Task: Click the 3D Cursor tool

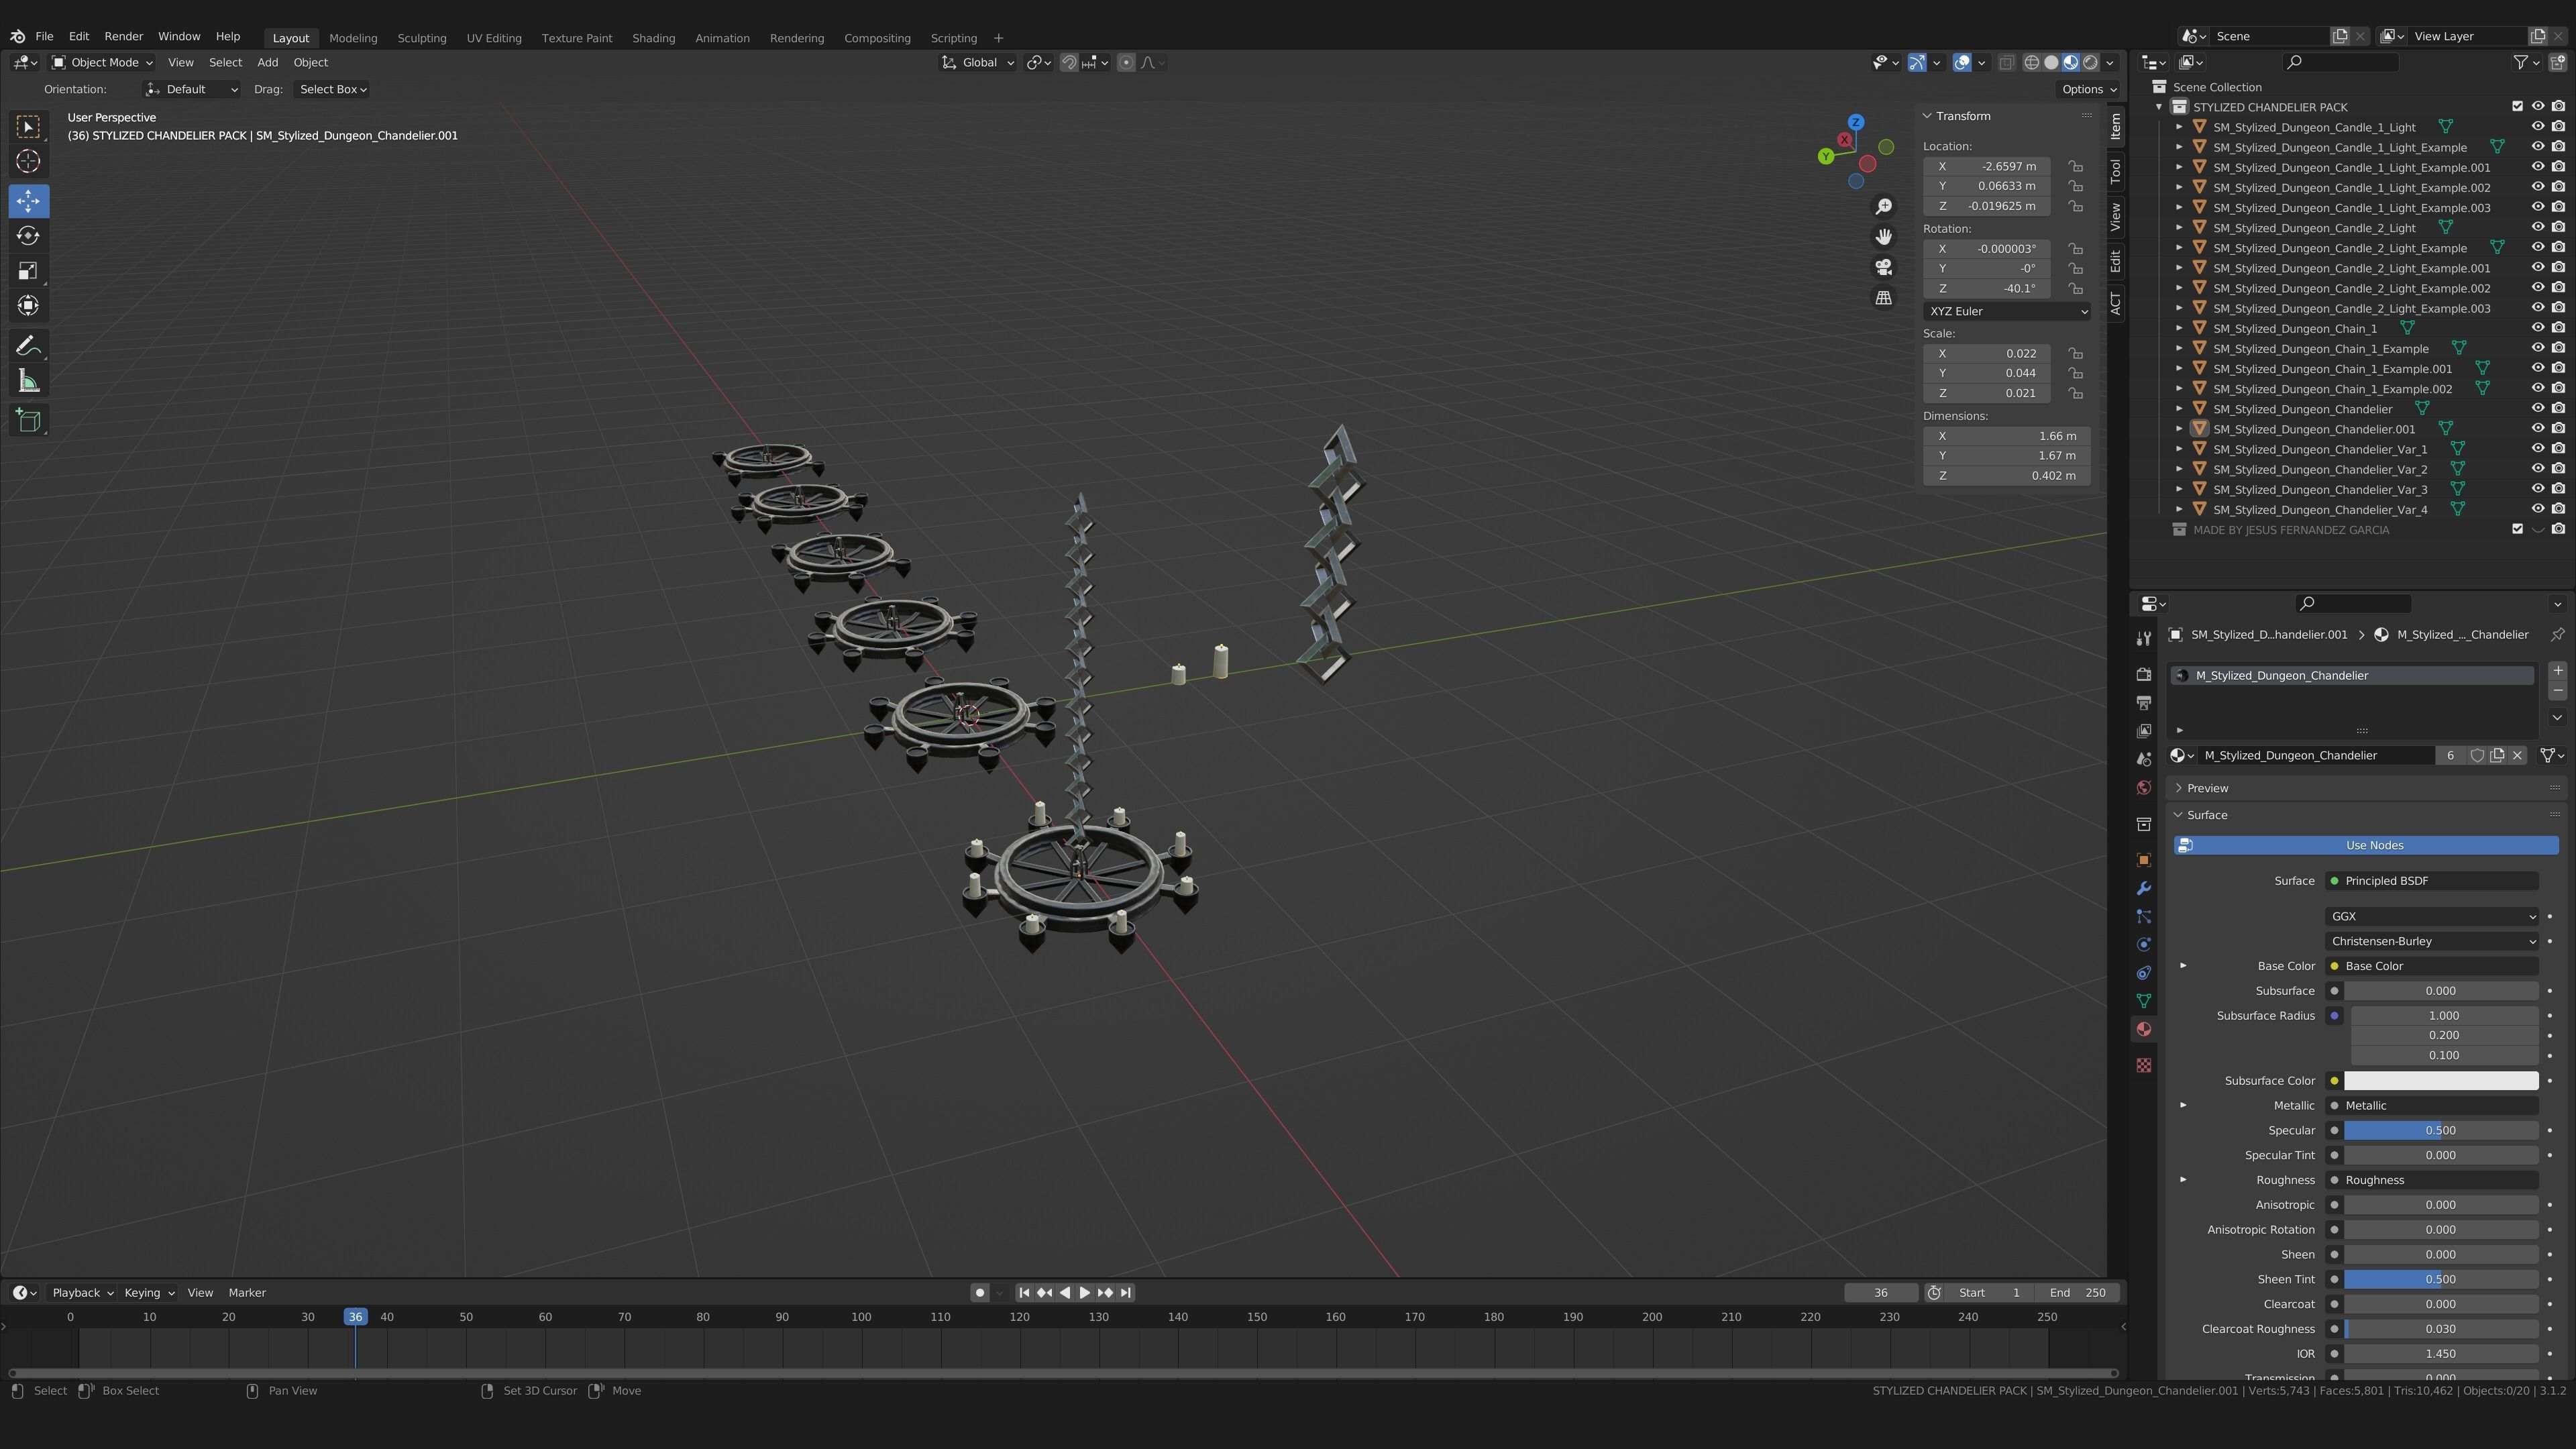Action: [28, 161]
